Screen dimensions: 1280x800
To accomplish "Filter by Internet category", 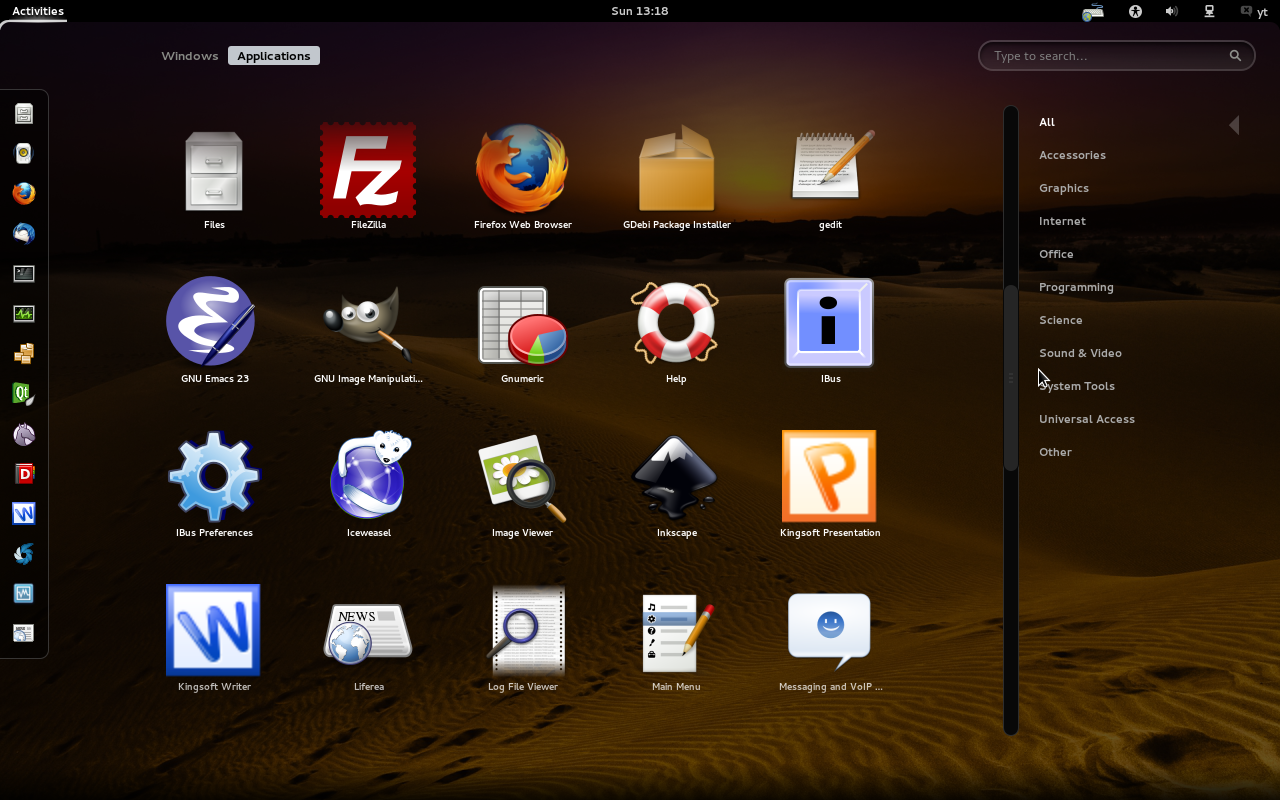I will (x=1062, y=221).
